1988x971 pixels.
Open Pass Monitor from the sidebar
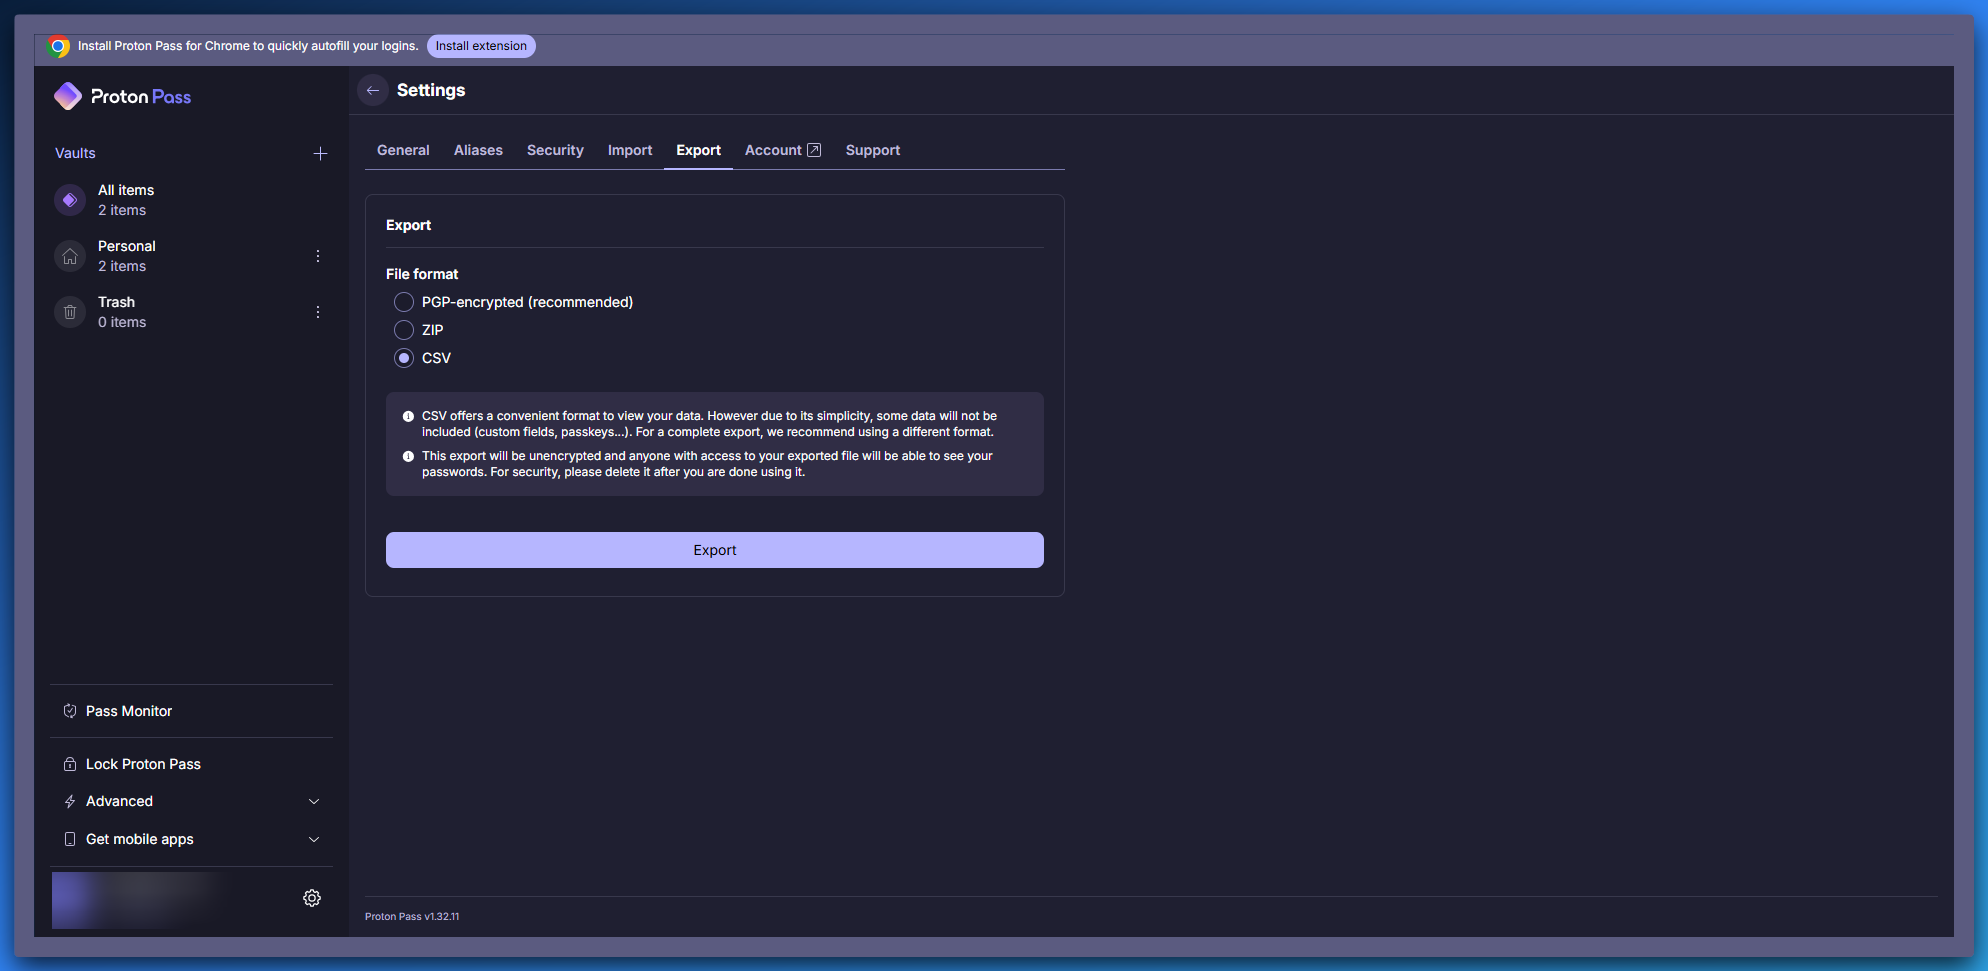click(x=129, y=711)
